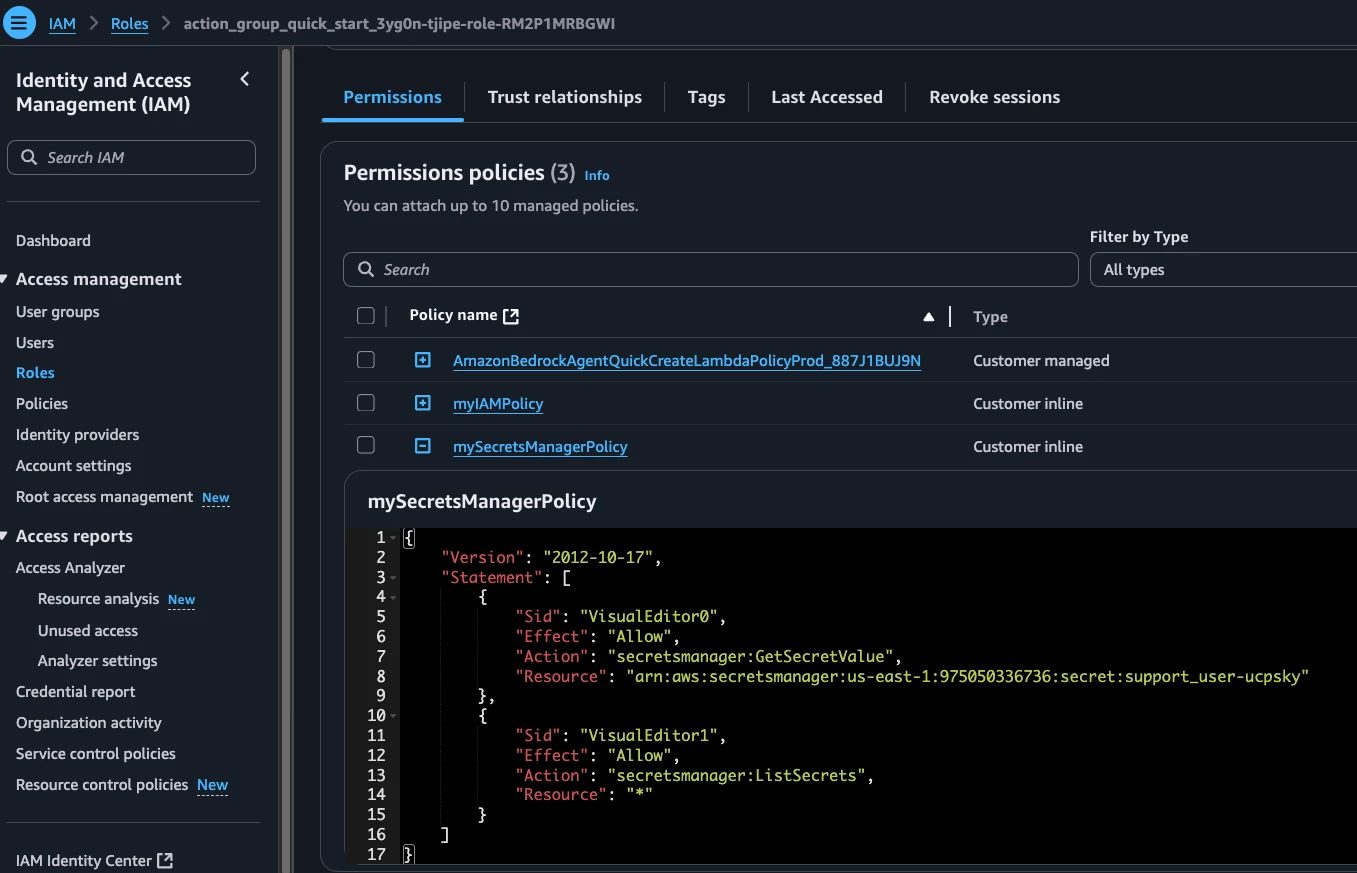The width and height of the screenshot is (1357, 873).
Task: Open IAM Identity Center in the sidebar
Action: click(84, 860)
